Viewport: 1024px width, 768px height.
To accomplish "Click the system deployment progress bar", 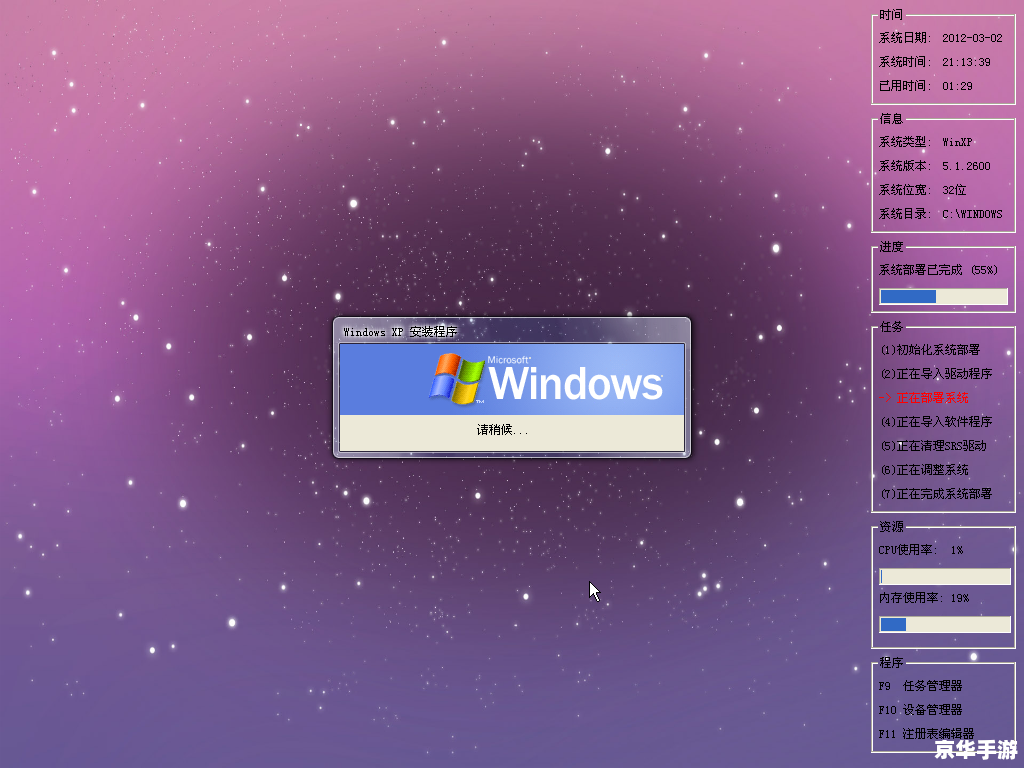I will [x=944, y=296].
